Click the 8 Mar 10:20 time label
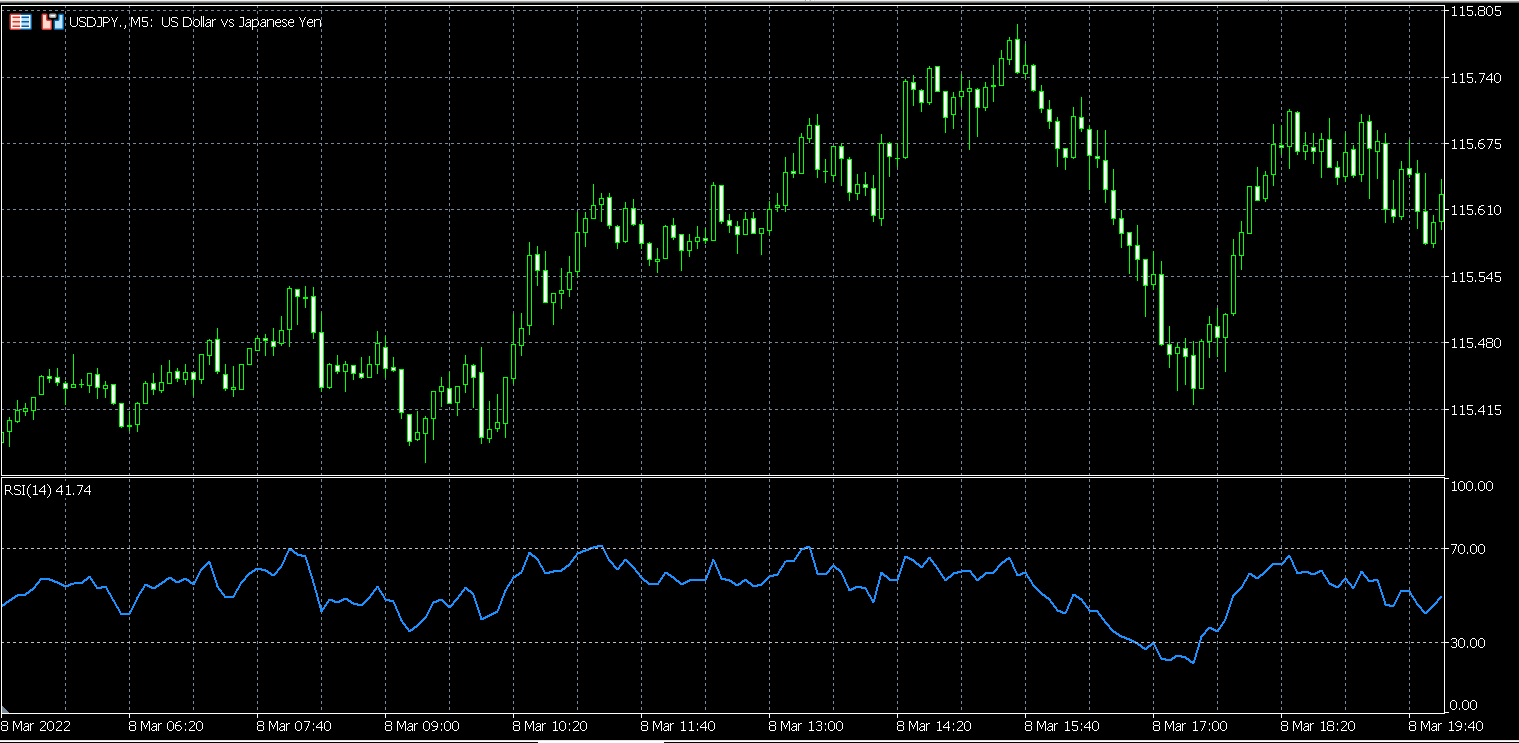The image size is (1519, 743). (549, 725)
